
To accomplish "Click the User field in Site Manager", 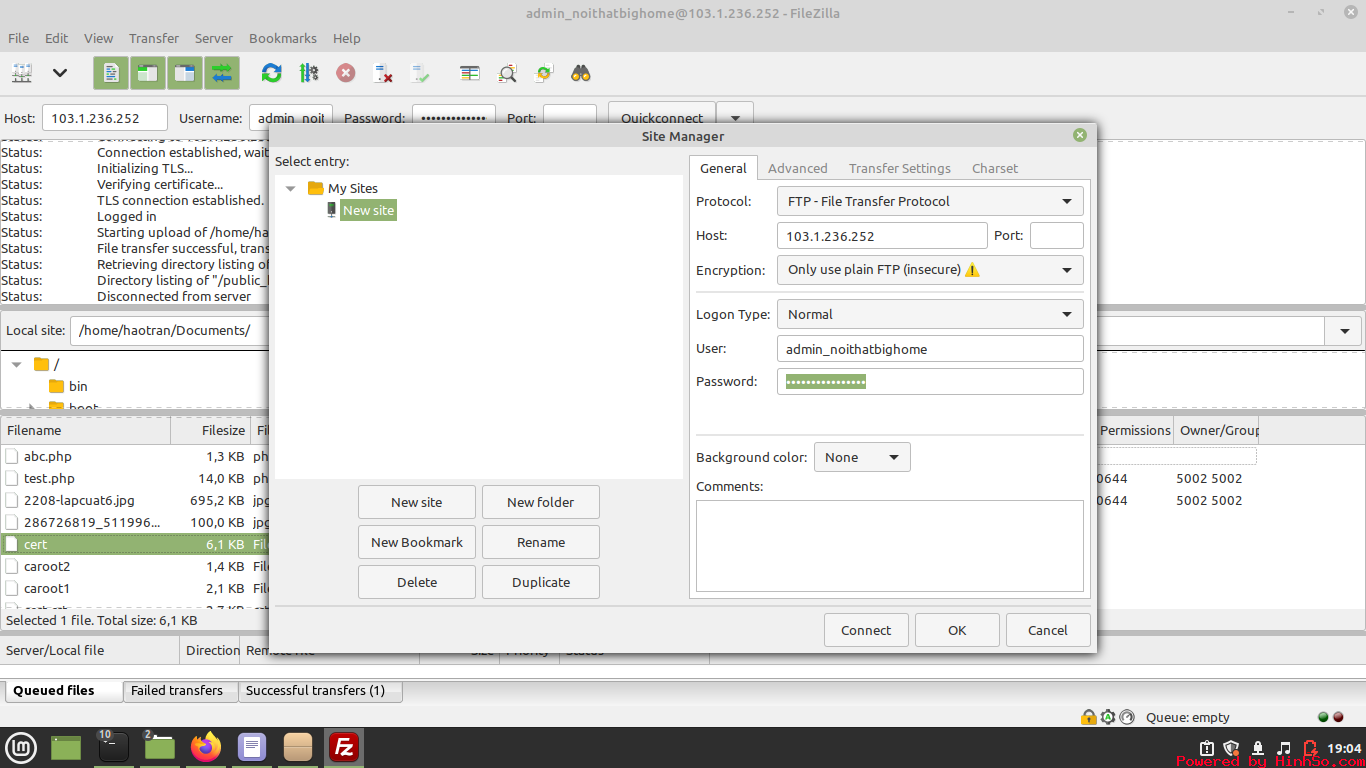I will [930, 349].
